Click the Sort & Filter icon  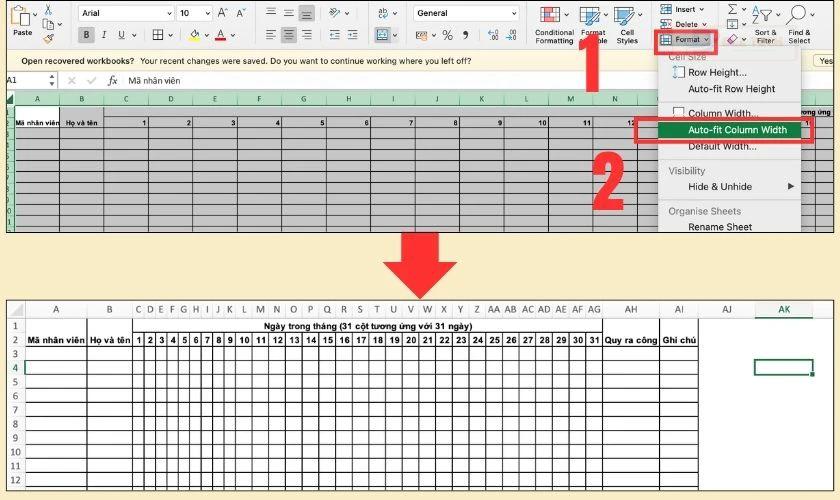(762, 15)
